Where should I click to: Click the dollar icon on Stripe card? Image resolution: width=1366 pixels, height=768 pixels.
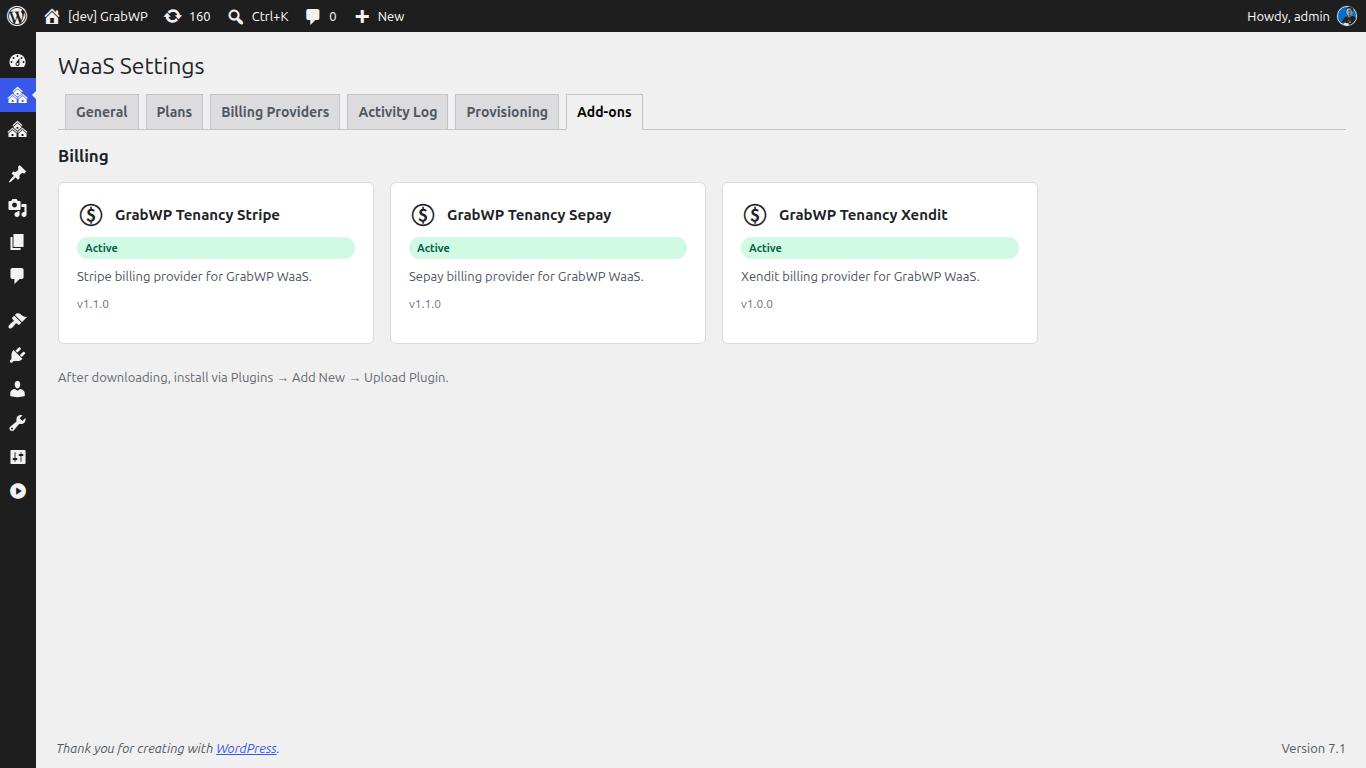pyautogui.click(x=91, y=215)
